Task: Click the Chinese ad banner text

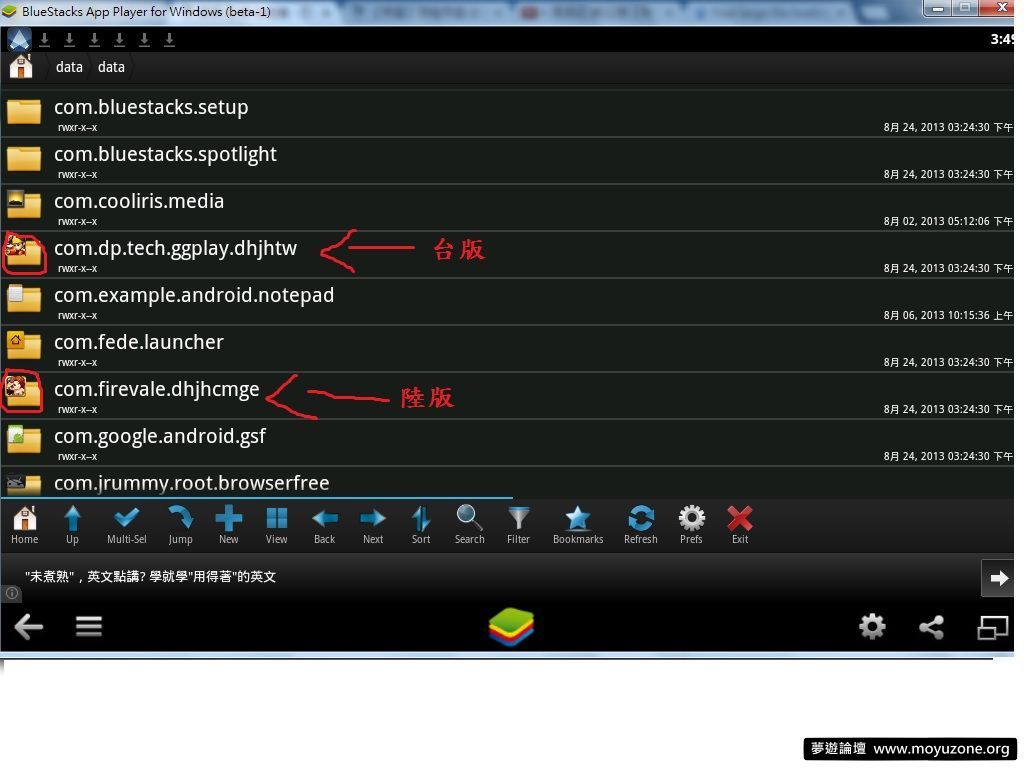Action: click(x=150, y=577)
